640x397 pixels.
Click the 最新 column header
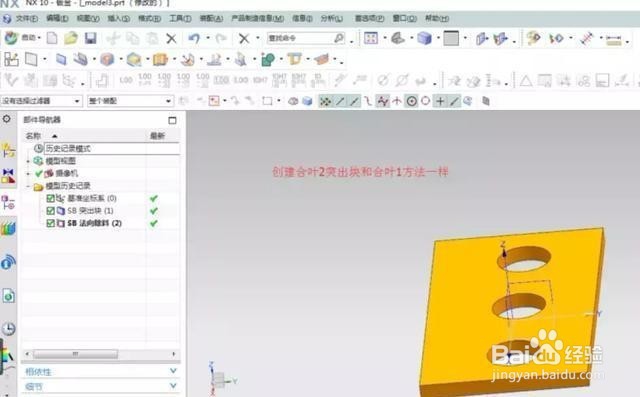157,136
